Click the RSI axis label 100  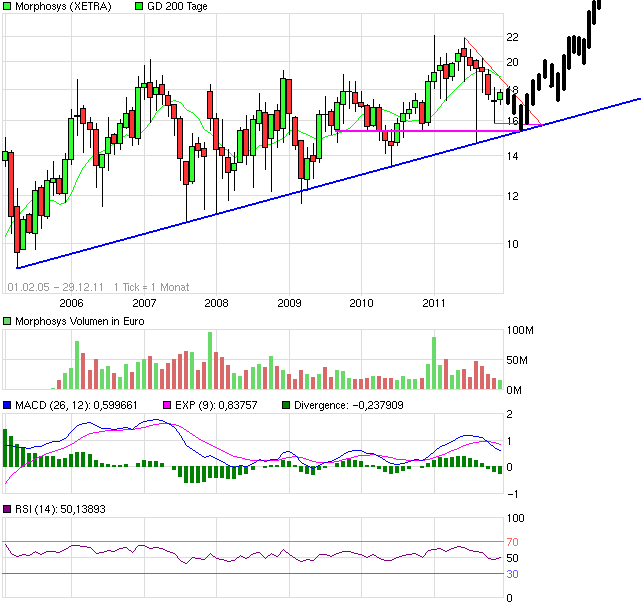coord(515,518)
